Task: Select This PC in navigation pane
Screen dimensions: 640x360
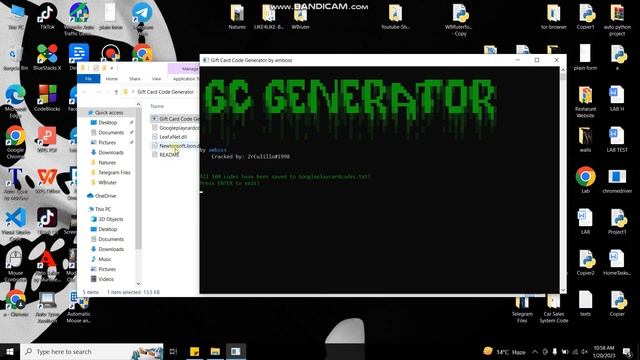Action: point(103,209)
